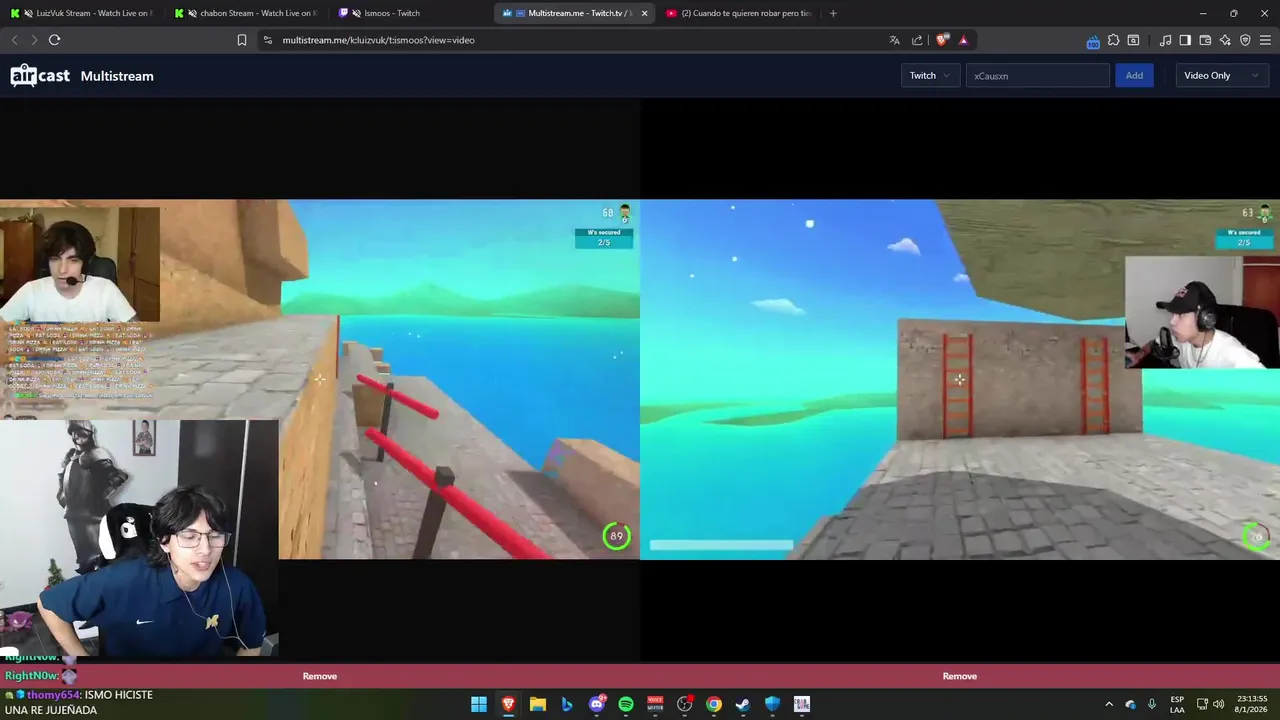Remove the right stream
The image size is (1280, 720).
pyautogui.click(x=960, y=676)
